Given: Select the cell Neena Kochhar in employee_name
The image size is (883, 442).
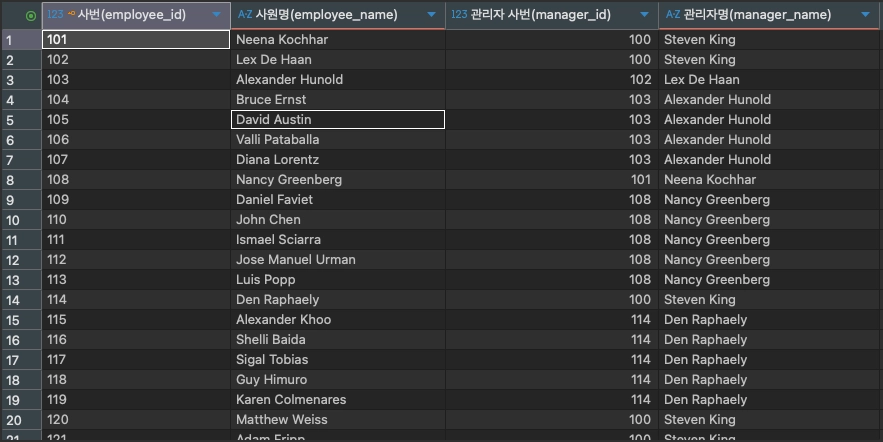Looking at the screenshot, I should point(338,39).
